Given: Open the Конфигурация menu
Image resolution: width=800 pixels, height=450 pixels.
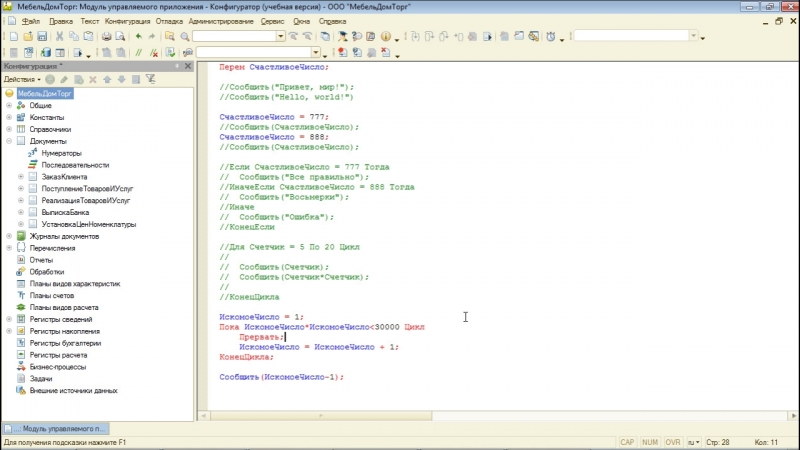Looking at the screenshot, I should click(128, 21).
